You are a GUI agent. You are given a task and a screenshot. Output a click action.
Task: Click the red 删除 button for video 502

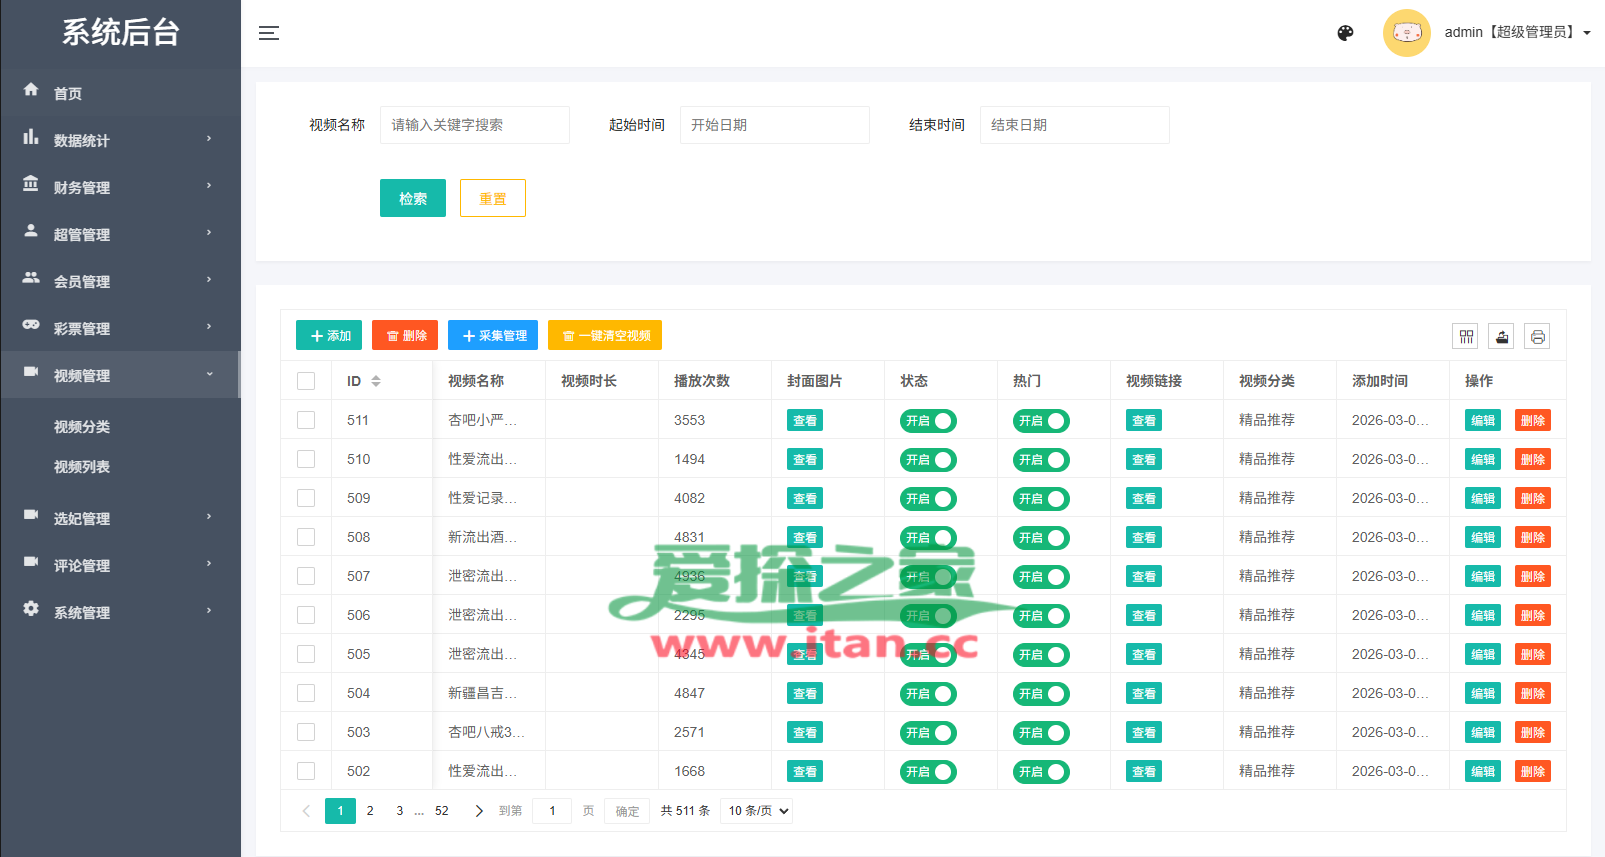click(1532, 772)
